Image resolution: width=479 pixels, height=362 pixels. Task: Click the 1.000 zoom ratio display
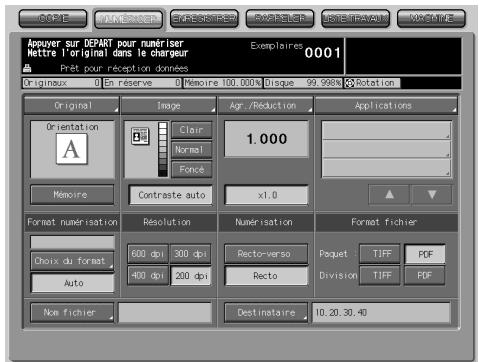[266, 139]
